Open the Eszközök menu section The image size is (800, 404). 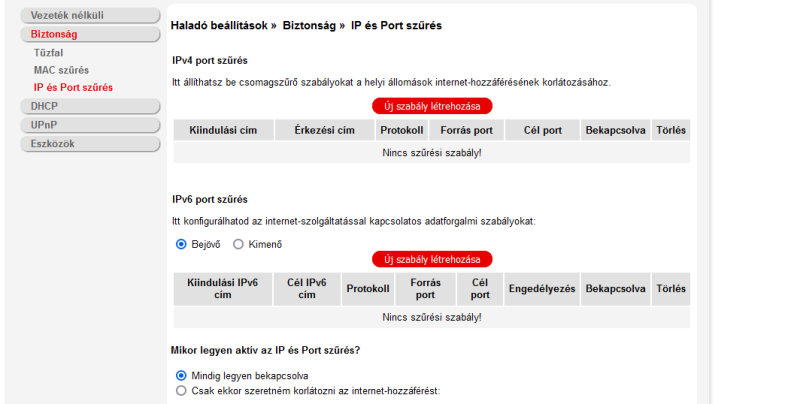pos(90,144)
